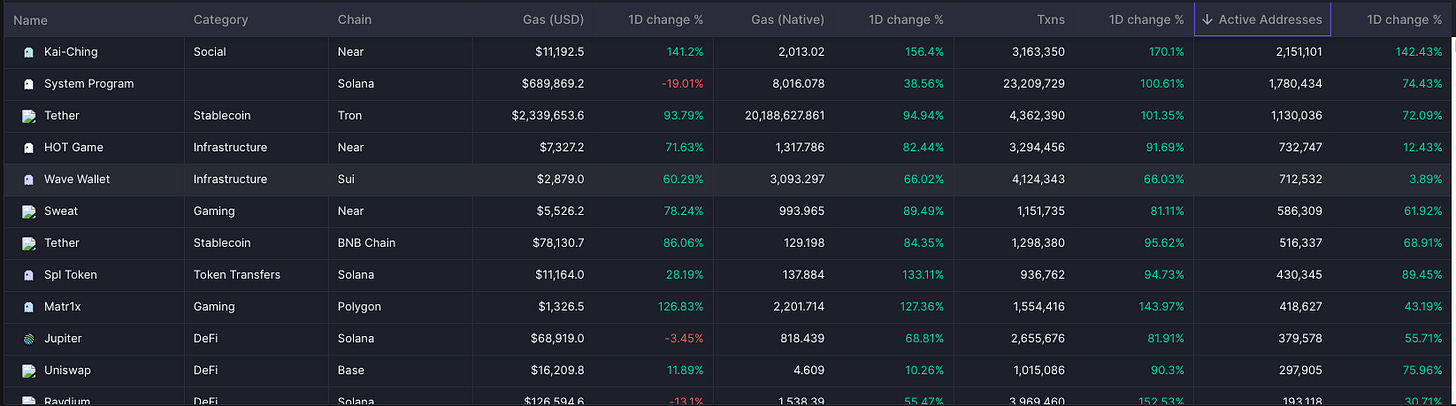Click Social category in Kai-Ching row
The image size is (1456, 406).
click(210, 52)
